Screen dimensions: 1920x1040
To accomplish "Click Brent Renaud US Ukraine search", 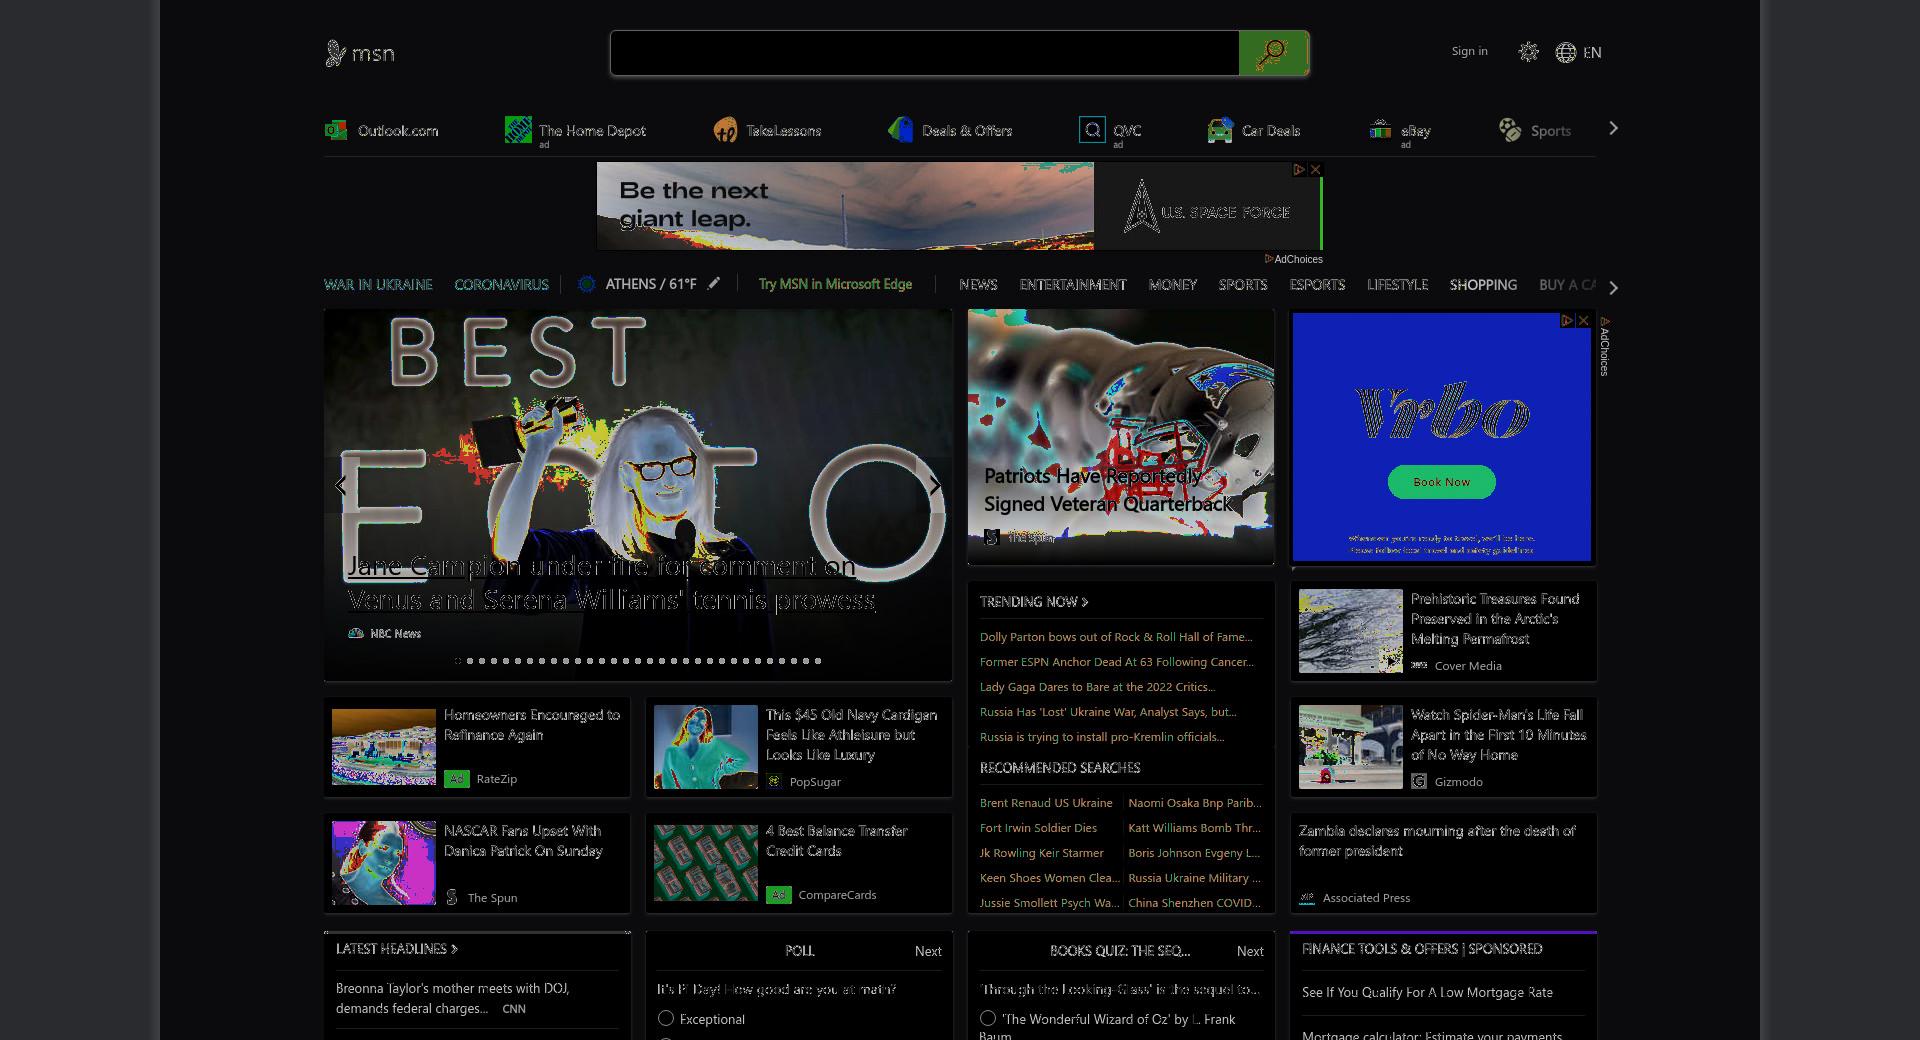I will pos(1046,802).
